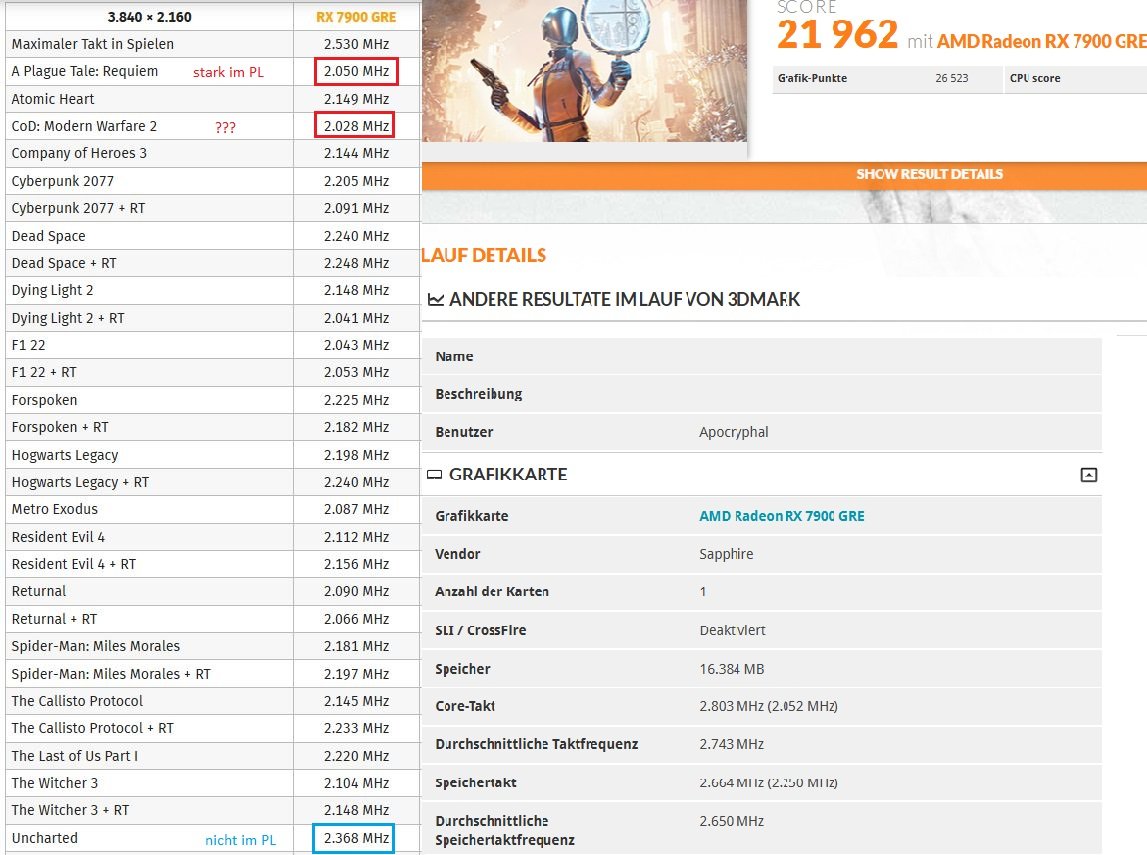Select the SLI / CrossFire Deaktiviert value
The image size is (1147, 855).
732,630
